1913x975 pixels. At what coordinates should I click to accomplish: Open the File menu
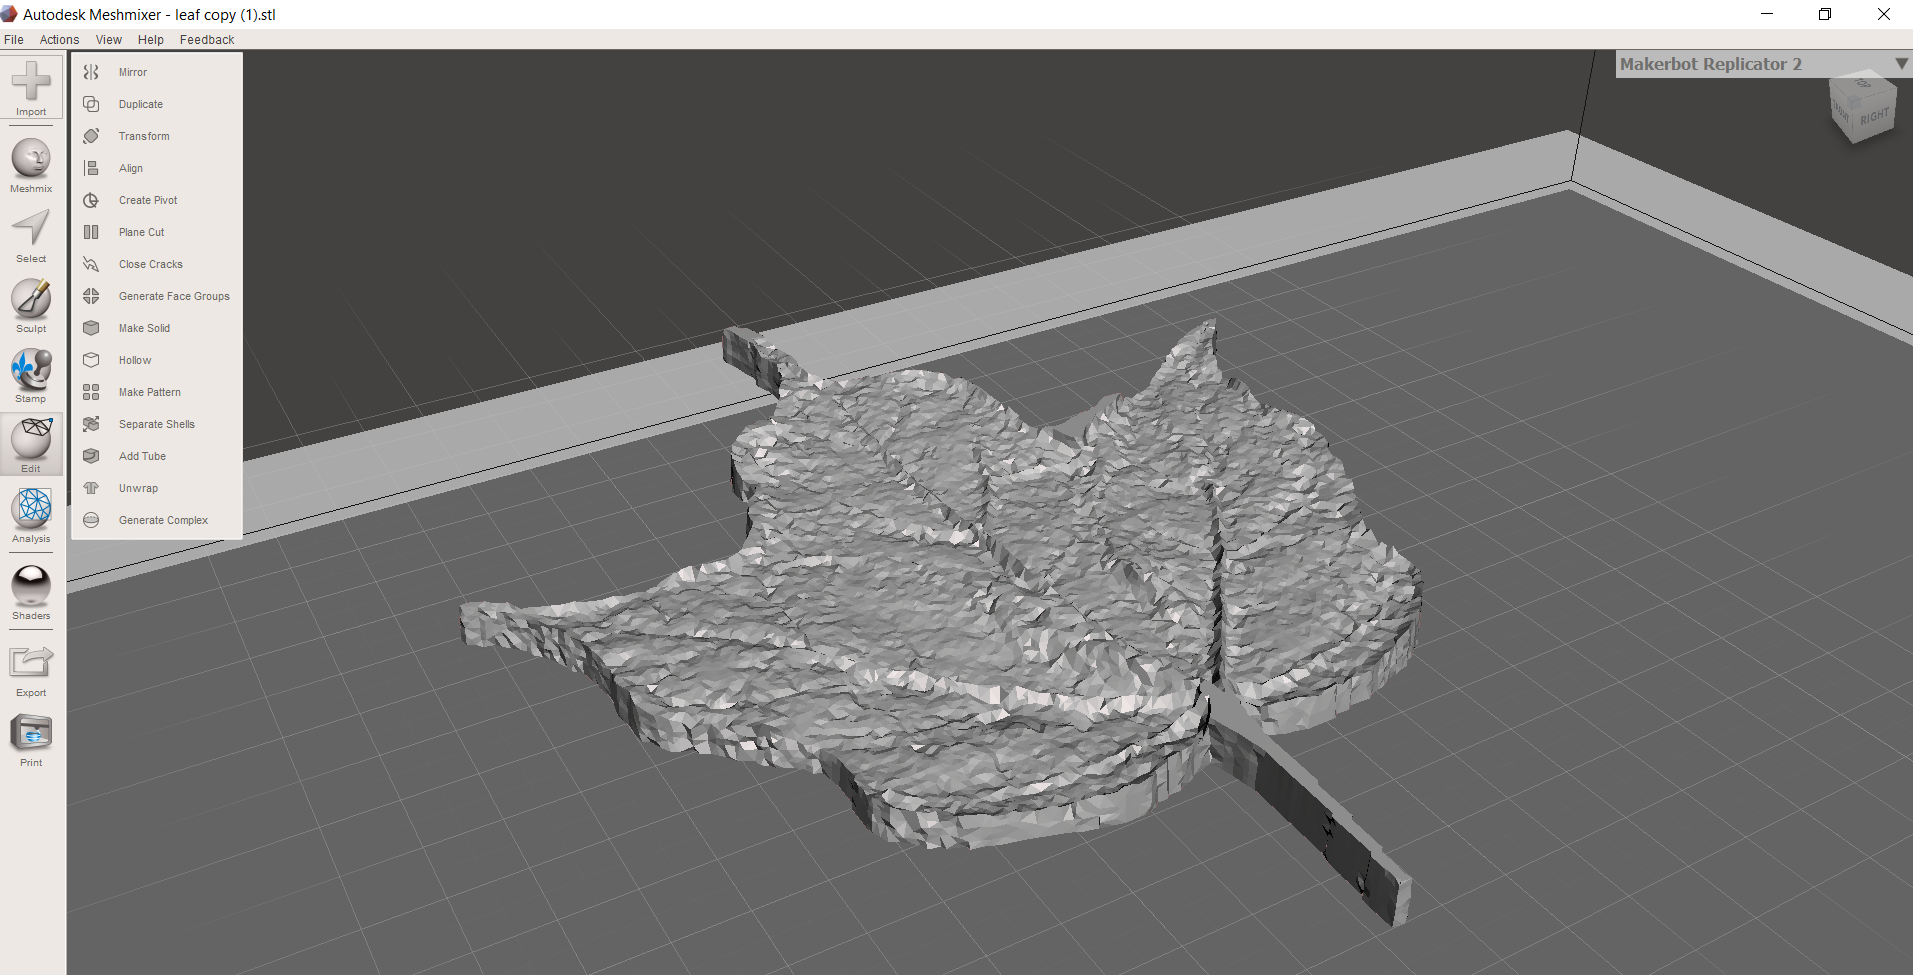point(13,39)
